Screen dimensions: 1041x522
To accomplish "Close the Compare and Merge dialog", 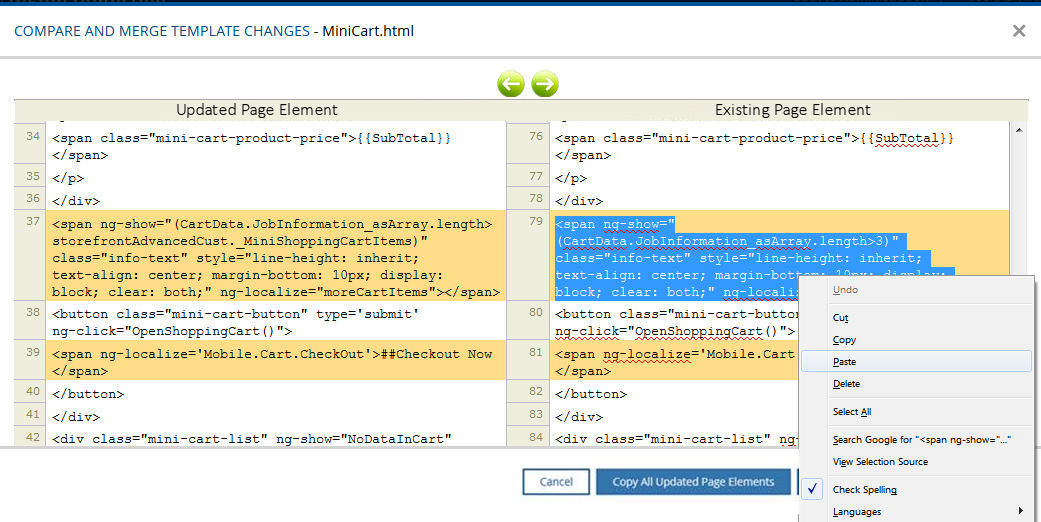I will (x=1018, y=31).
